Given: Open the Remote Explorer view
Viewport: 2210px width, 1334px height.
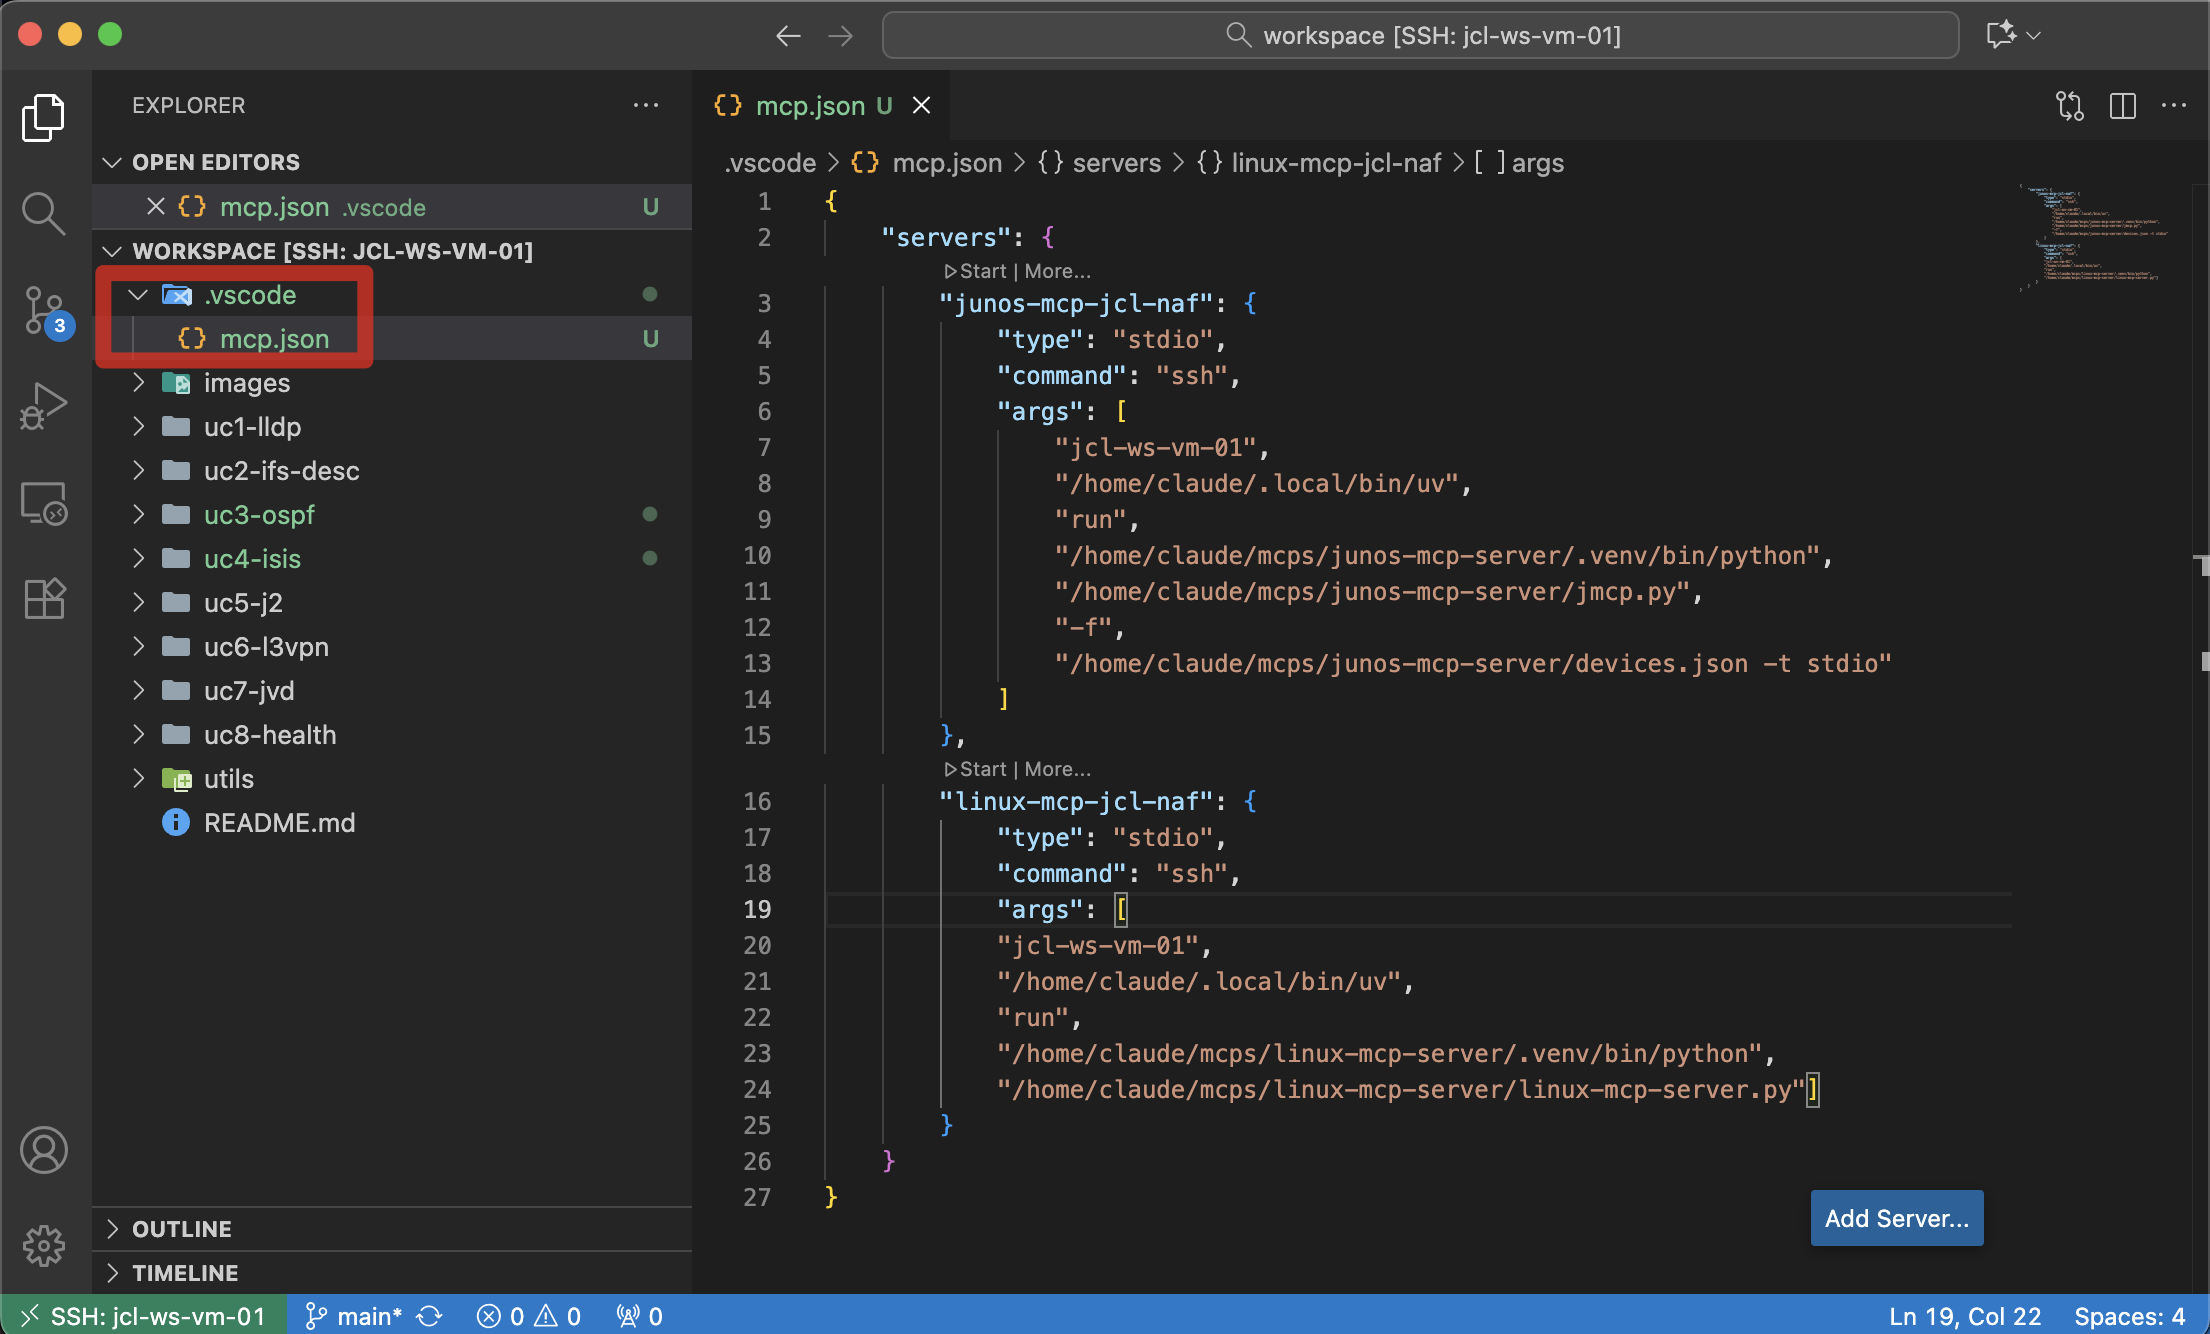Looking at the screenshot, I should click(x=43, y=503).
